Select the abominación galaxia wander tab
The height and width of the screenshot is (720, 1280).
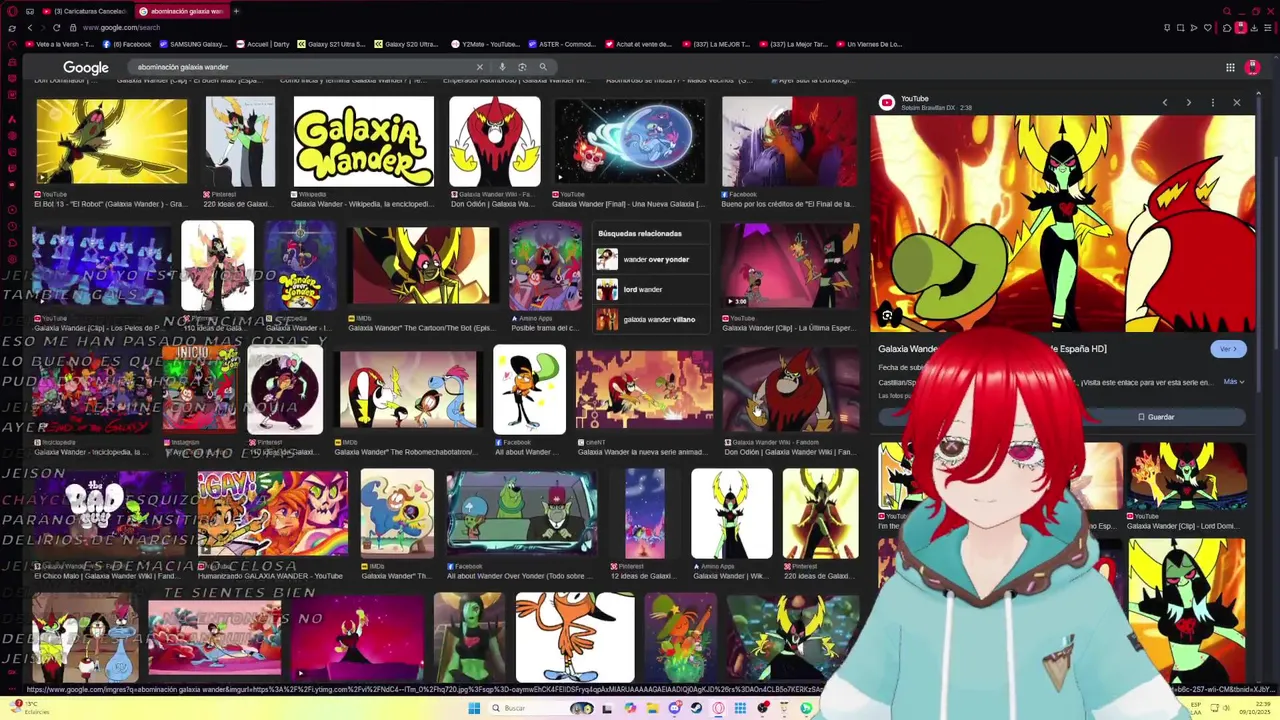(181, 11)
